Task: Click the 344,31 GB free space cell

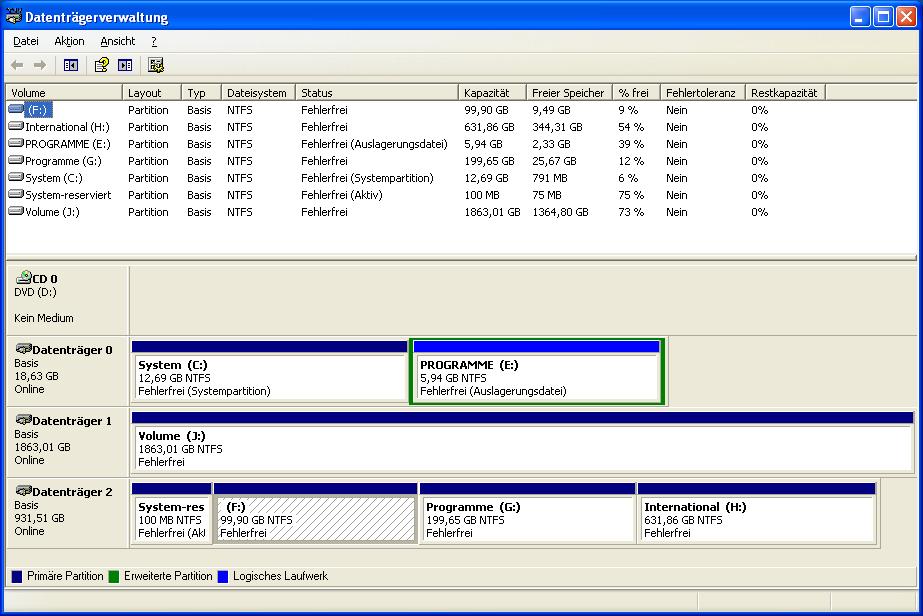Action: 557,127
